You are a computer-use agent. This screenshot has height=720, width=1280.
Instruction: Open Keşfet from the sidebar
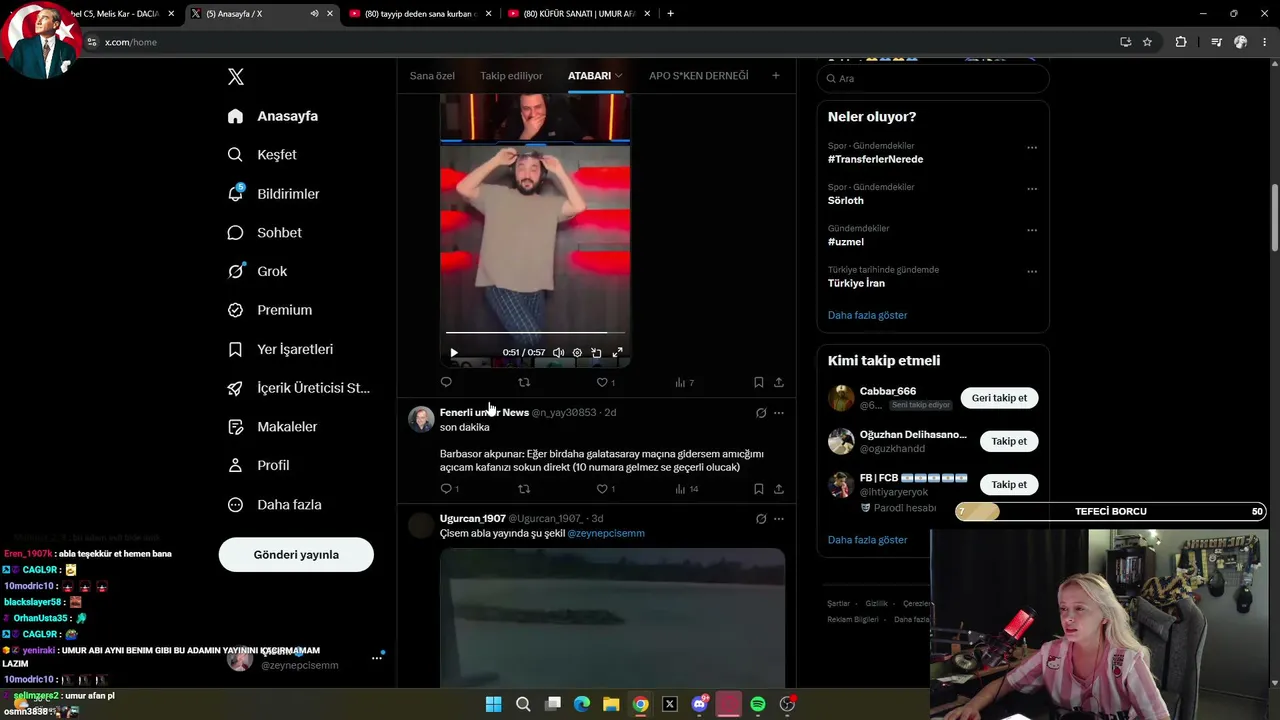(x=262, y=155)
